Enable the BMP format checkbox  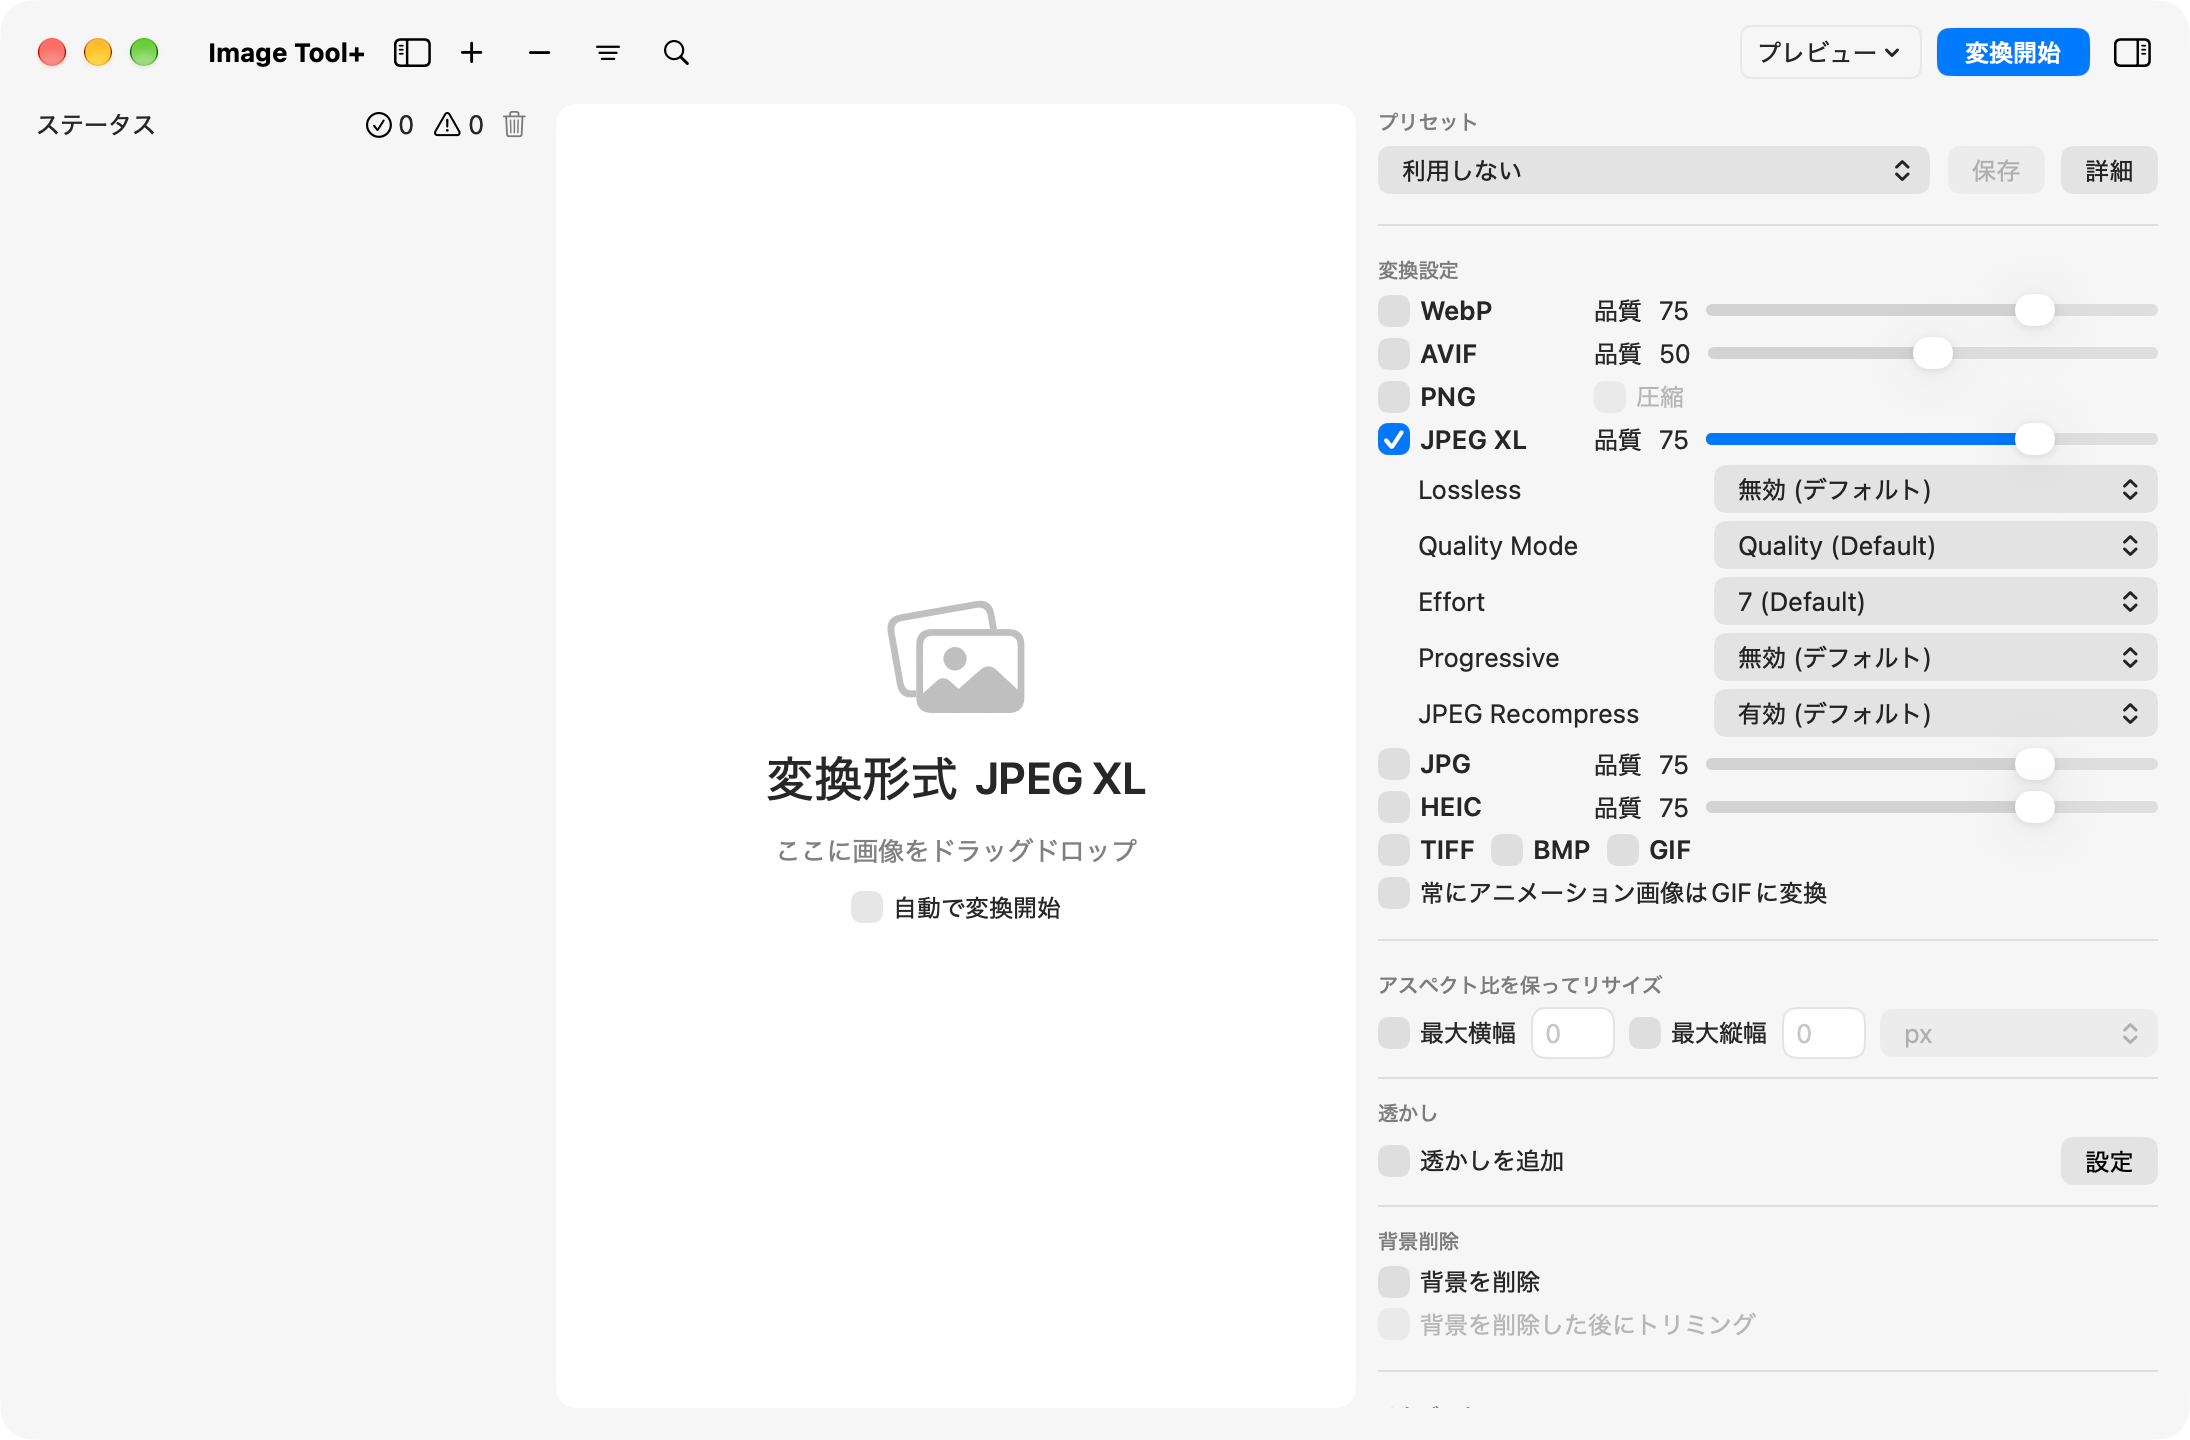click(x=1507, y=850)
